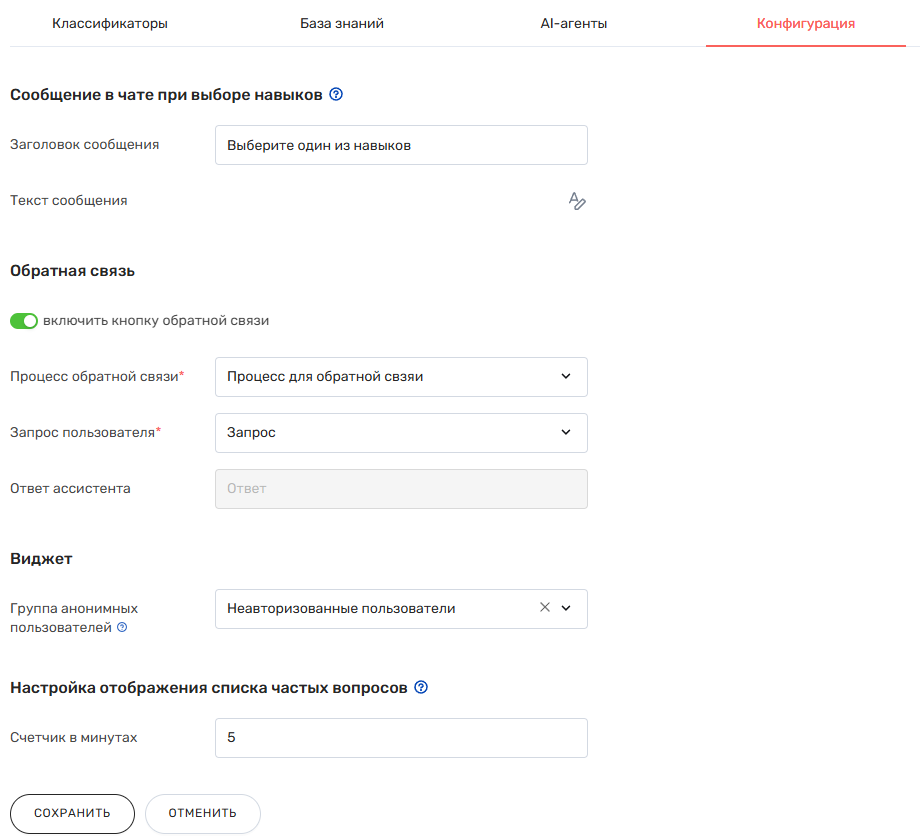Click help icon next to frequent questions heading

(x=421, y=687)
